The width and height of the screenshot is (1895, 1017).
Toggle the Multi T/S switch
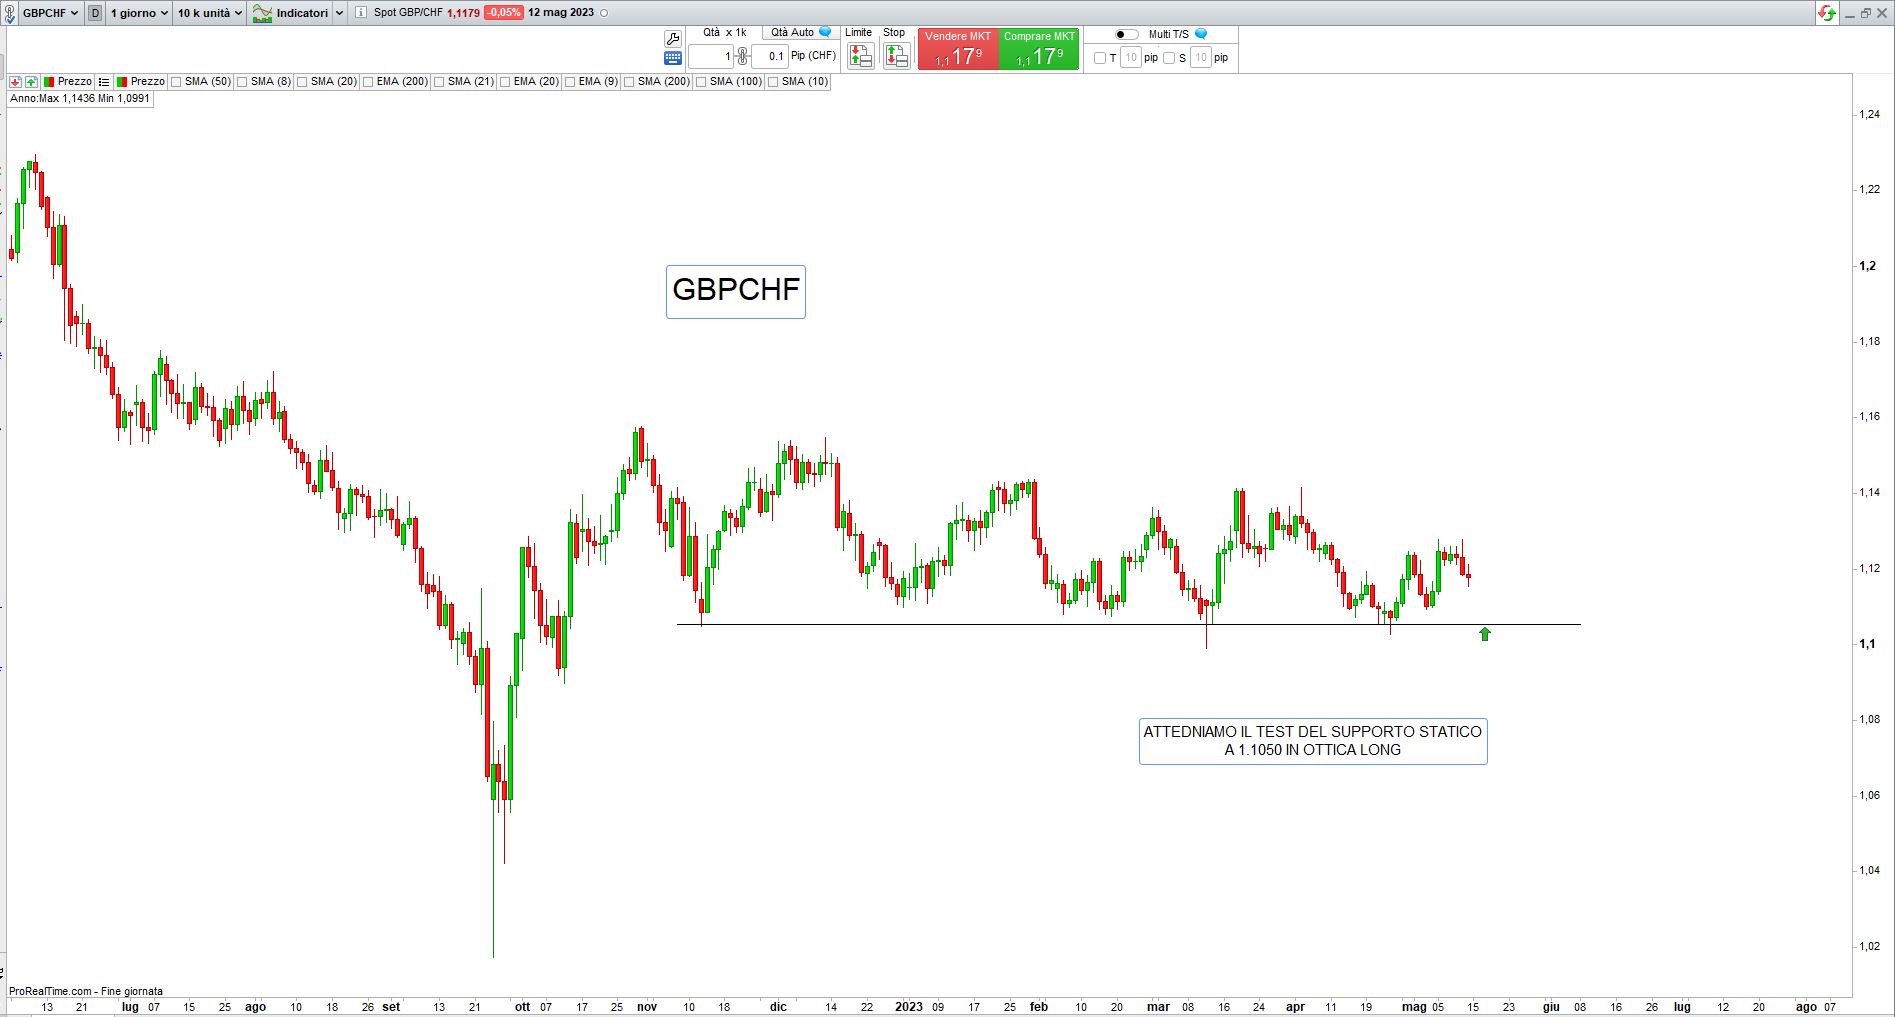[x=1127, y=34]
